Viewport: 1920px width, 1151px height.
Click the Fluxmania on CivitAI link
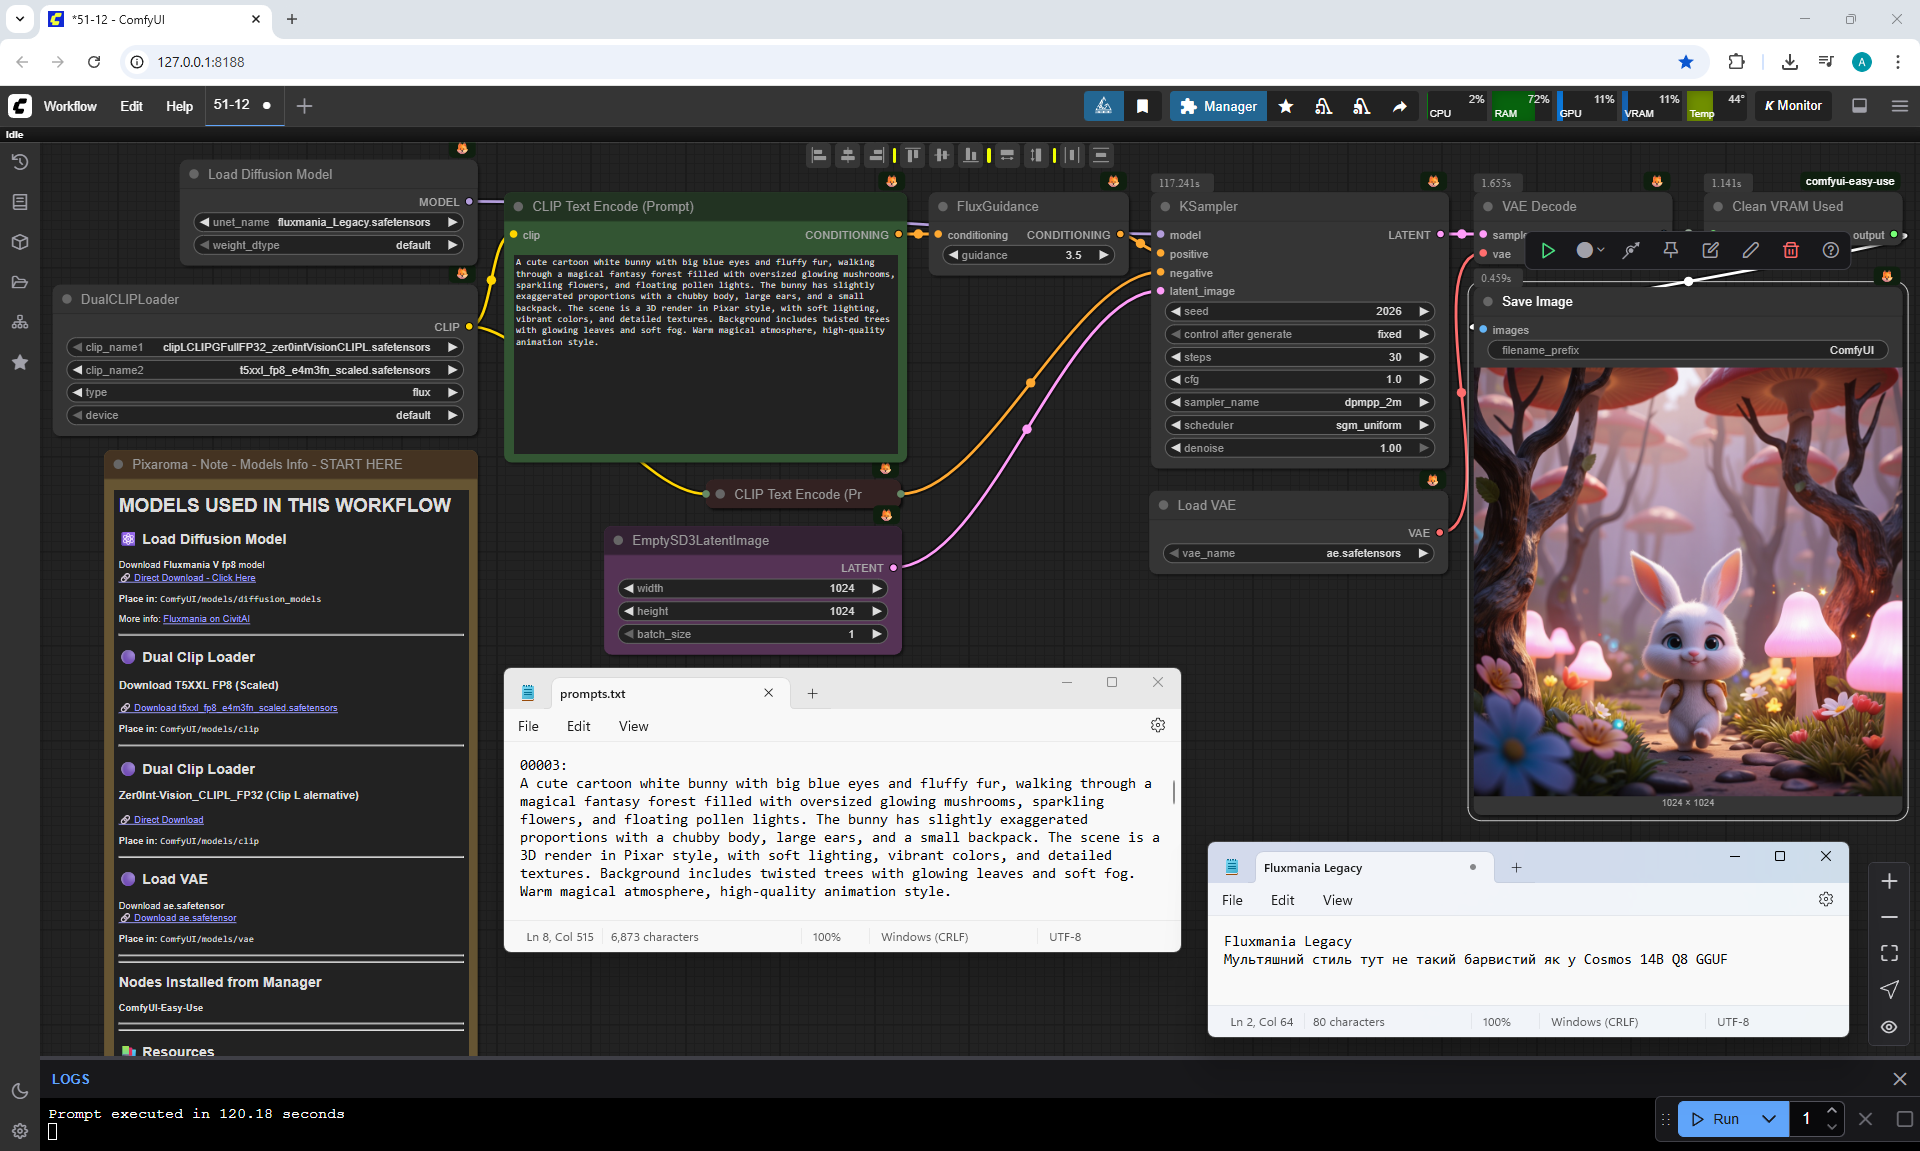click(206, 619)
